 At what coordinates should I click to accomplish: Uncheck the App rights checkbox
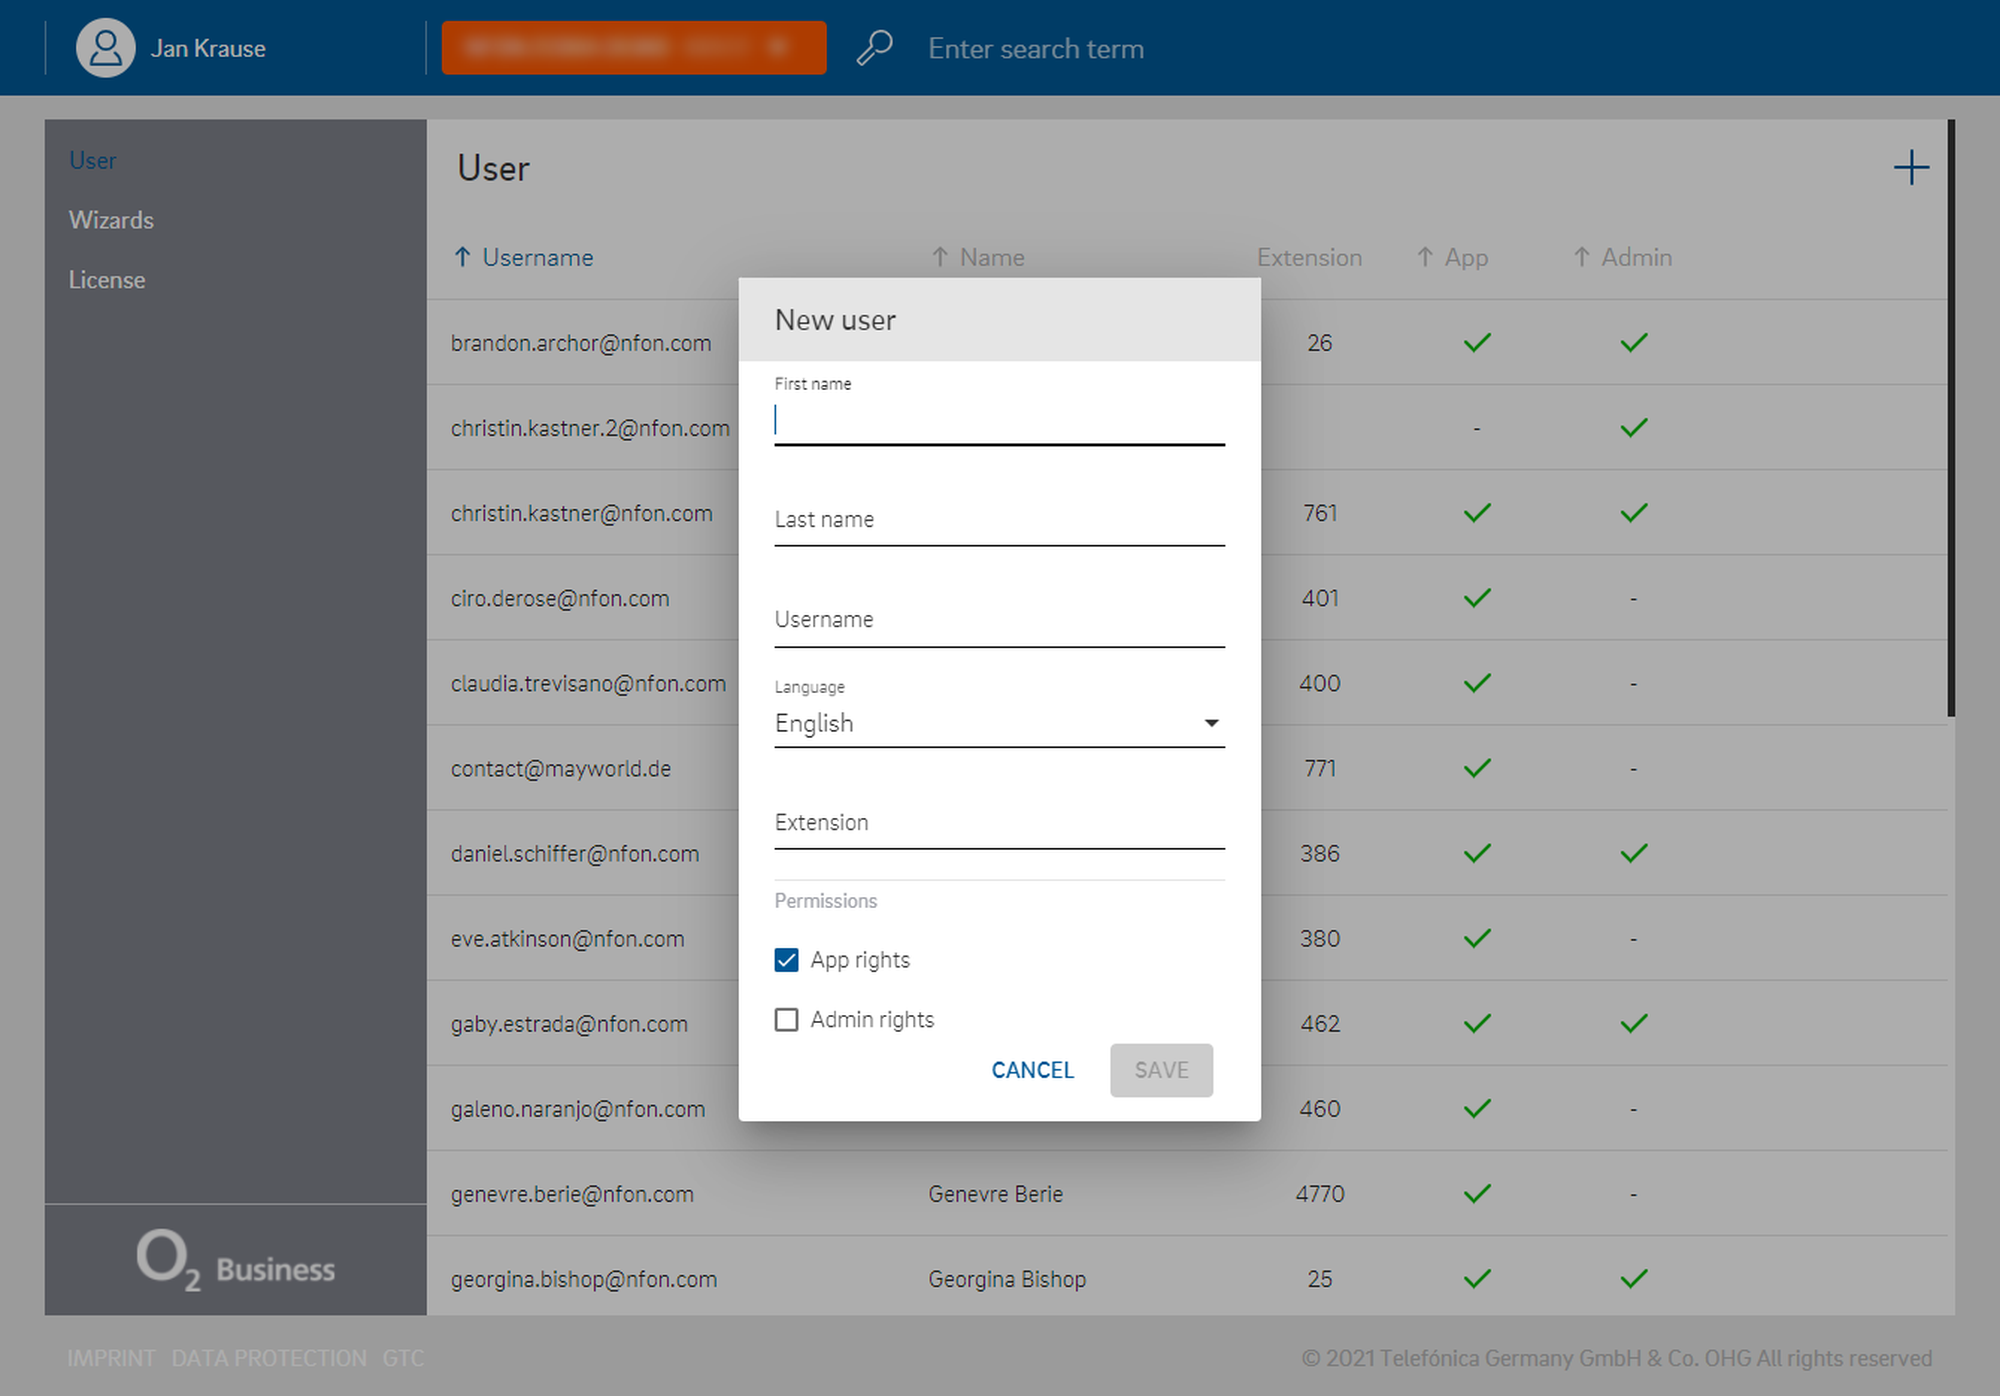[x=787, y=960]
